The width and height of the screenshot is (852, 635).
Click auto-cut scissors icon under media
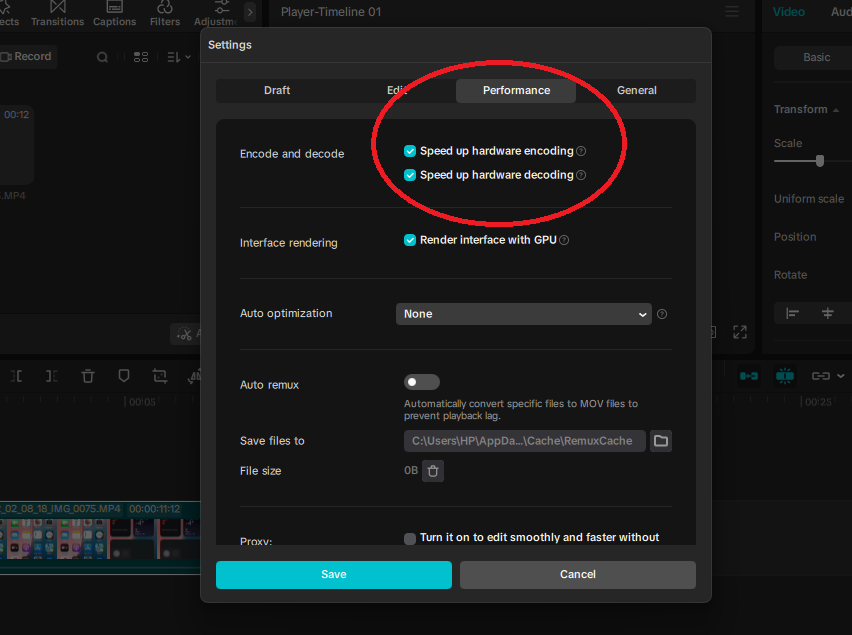(185, 334)
